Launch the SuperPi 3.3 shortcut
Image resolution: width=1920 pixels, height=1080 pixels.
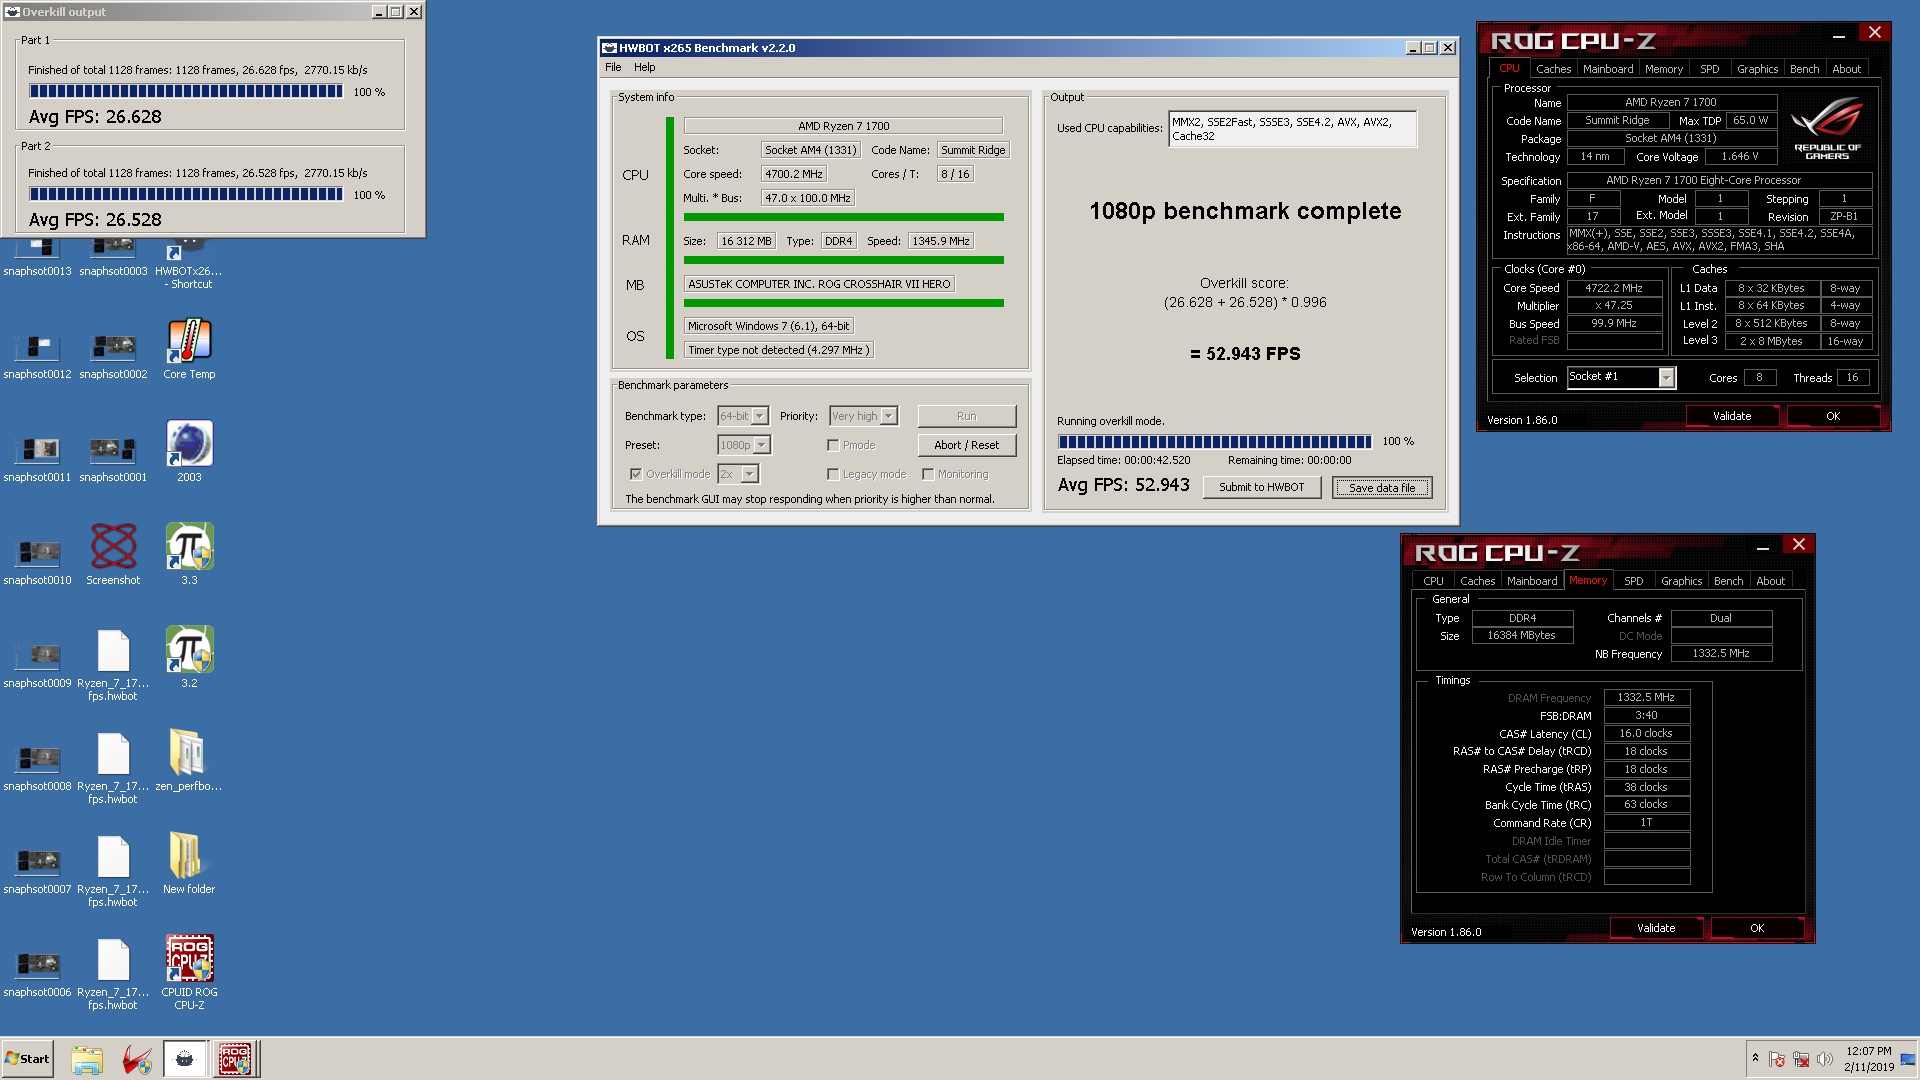tap(189, 555)
